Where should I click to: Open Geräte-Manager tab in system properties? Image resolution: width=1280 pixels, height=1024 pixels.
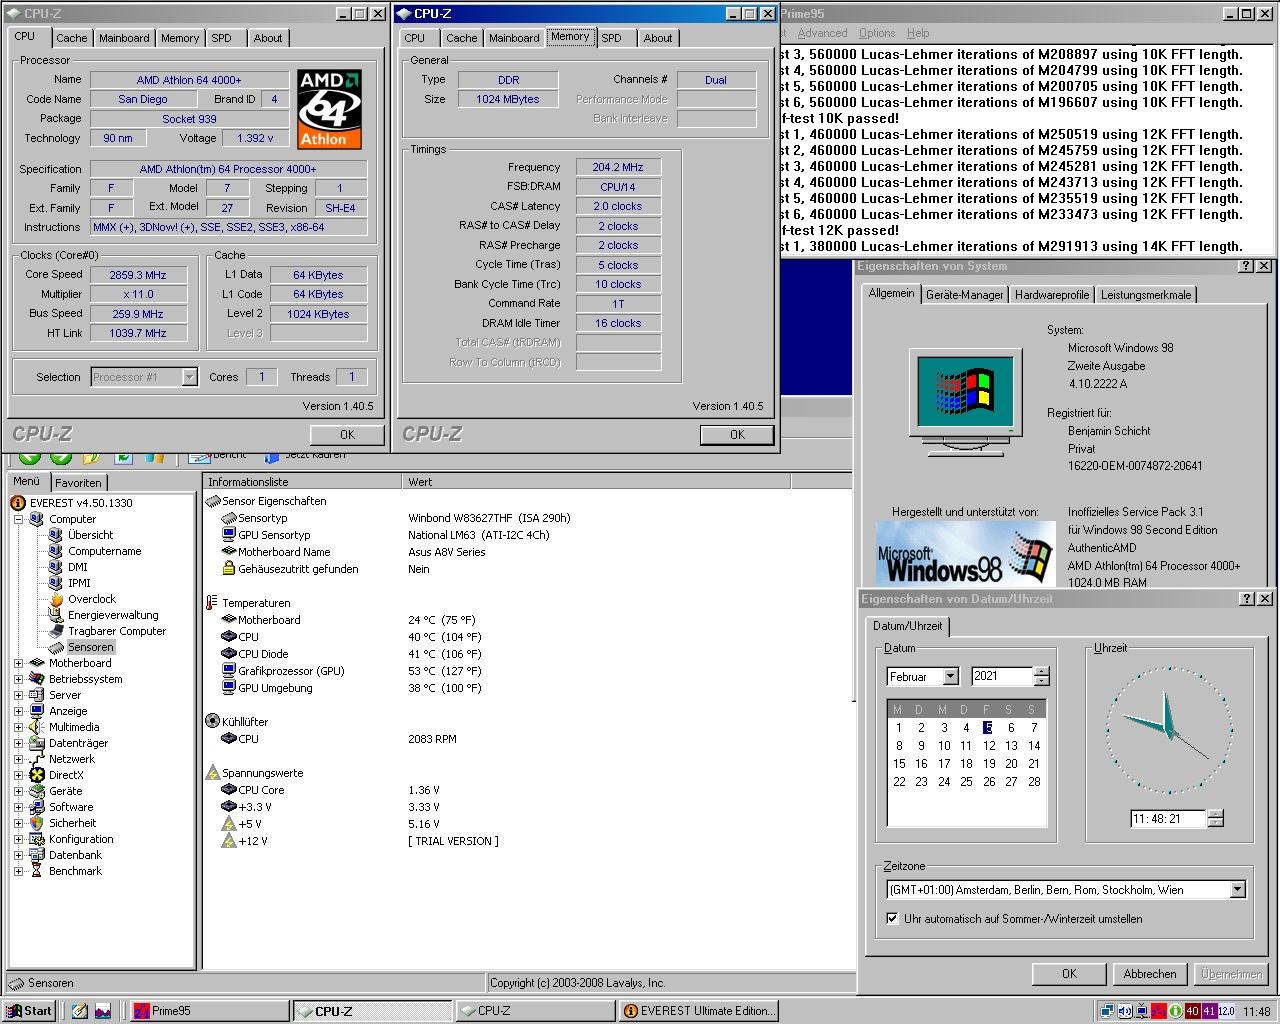(964, 295)
